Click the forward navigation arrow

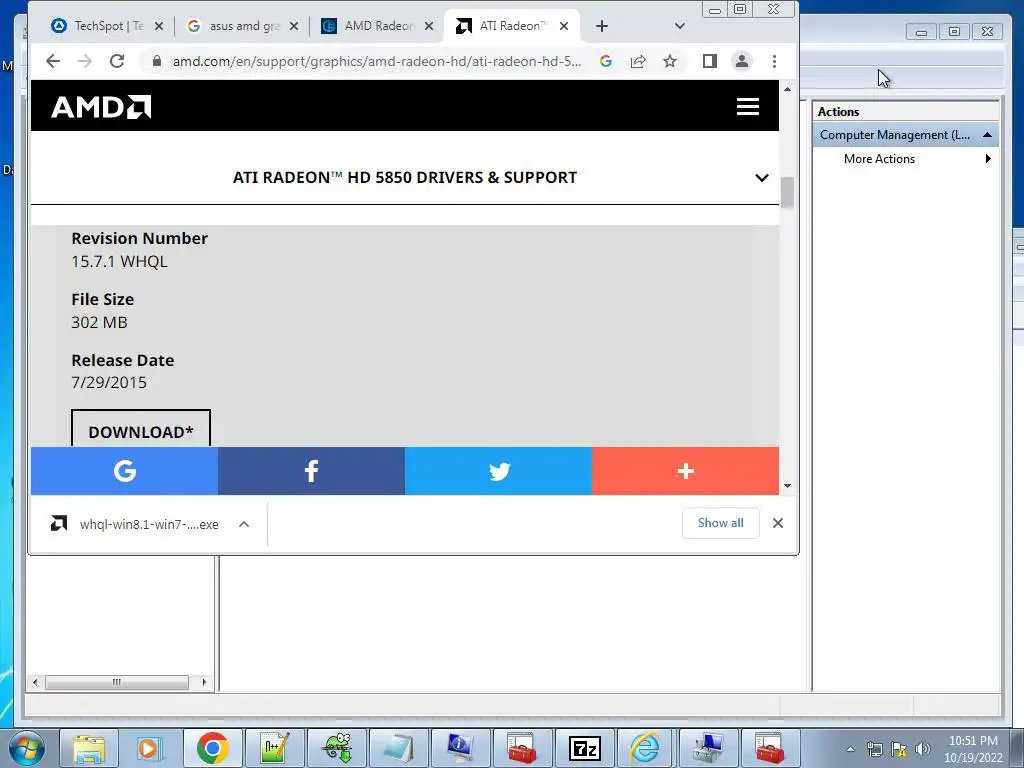click(85, 61)
